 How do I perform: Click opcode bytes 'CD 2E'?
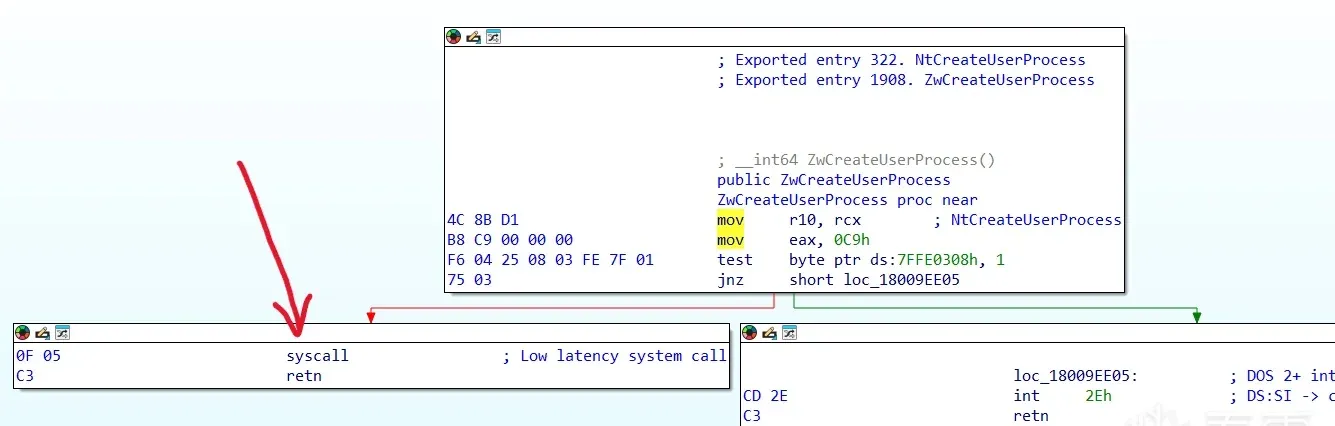765,396
